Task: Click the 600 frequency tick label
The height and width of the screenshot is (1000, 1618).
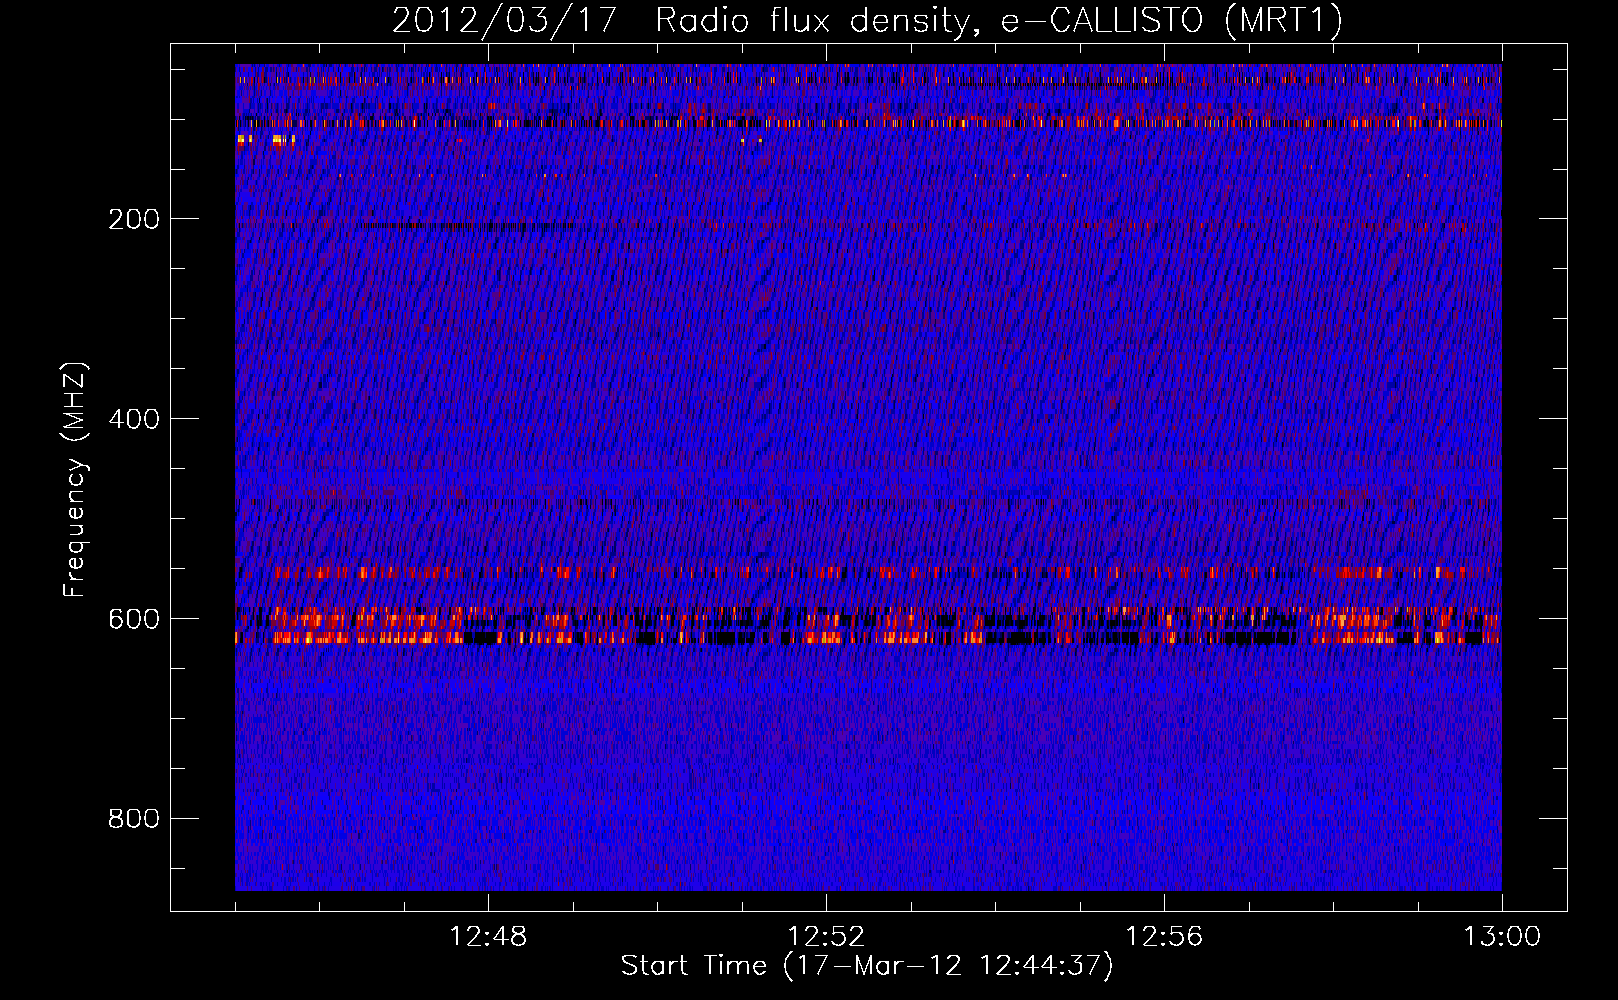Action: (x=134, y=619)
